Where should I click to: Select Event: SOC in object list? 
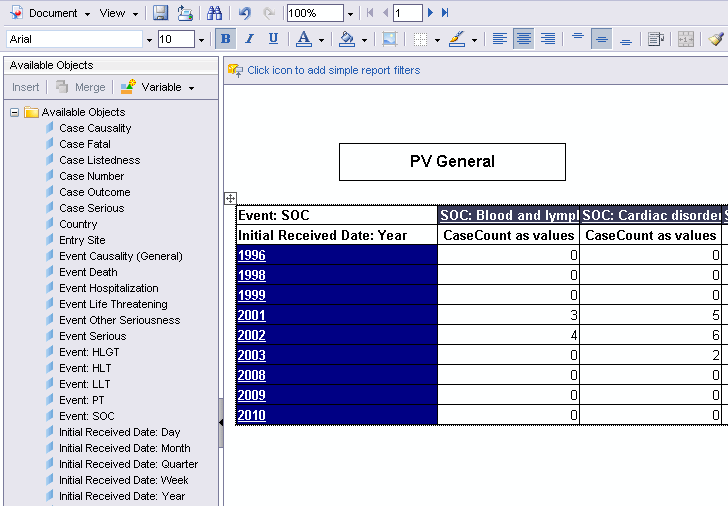(86, 416)
